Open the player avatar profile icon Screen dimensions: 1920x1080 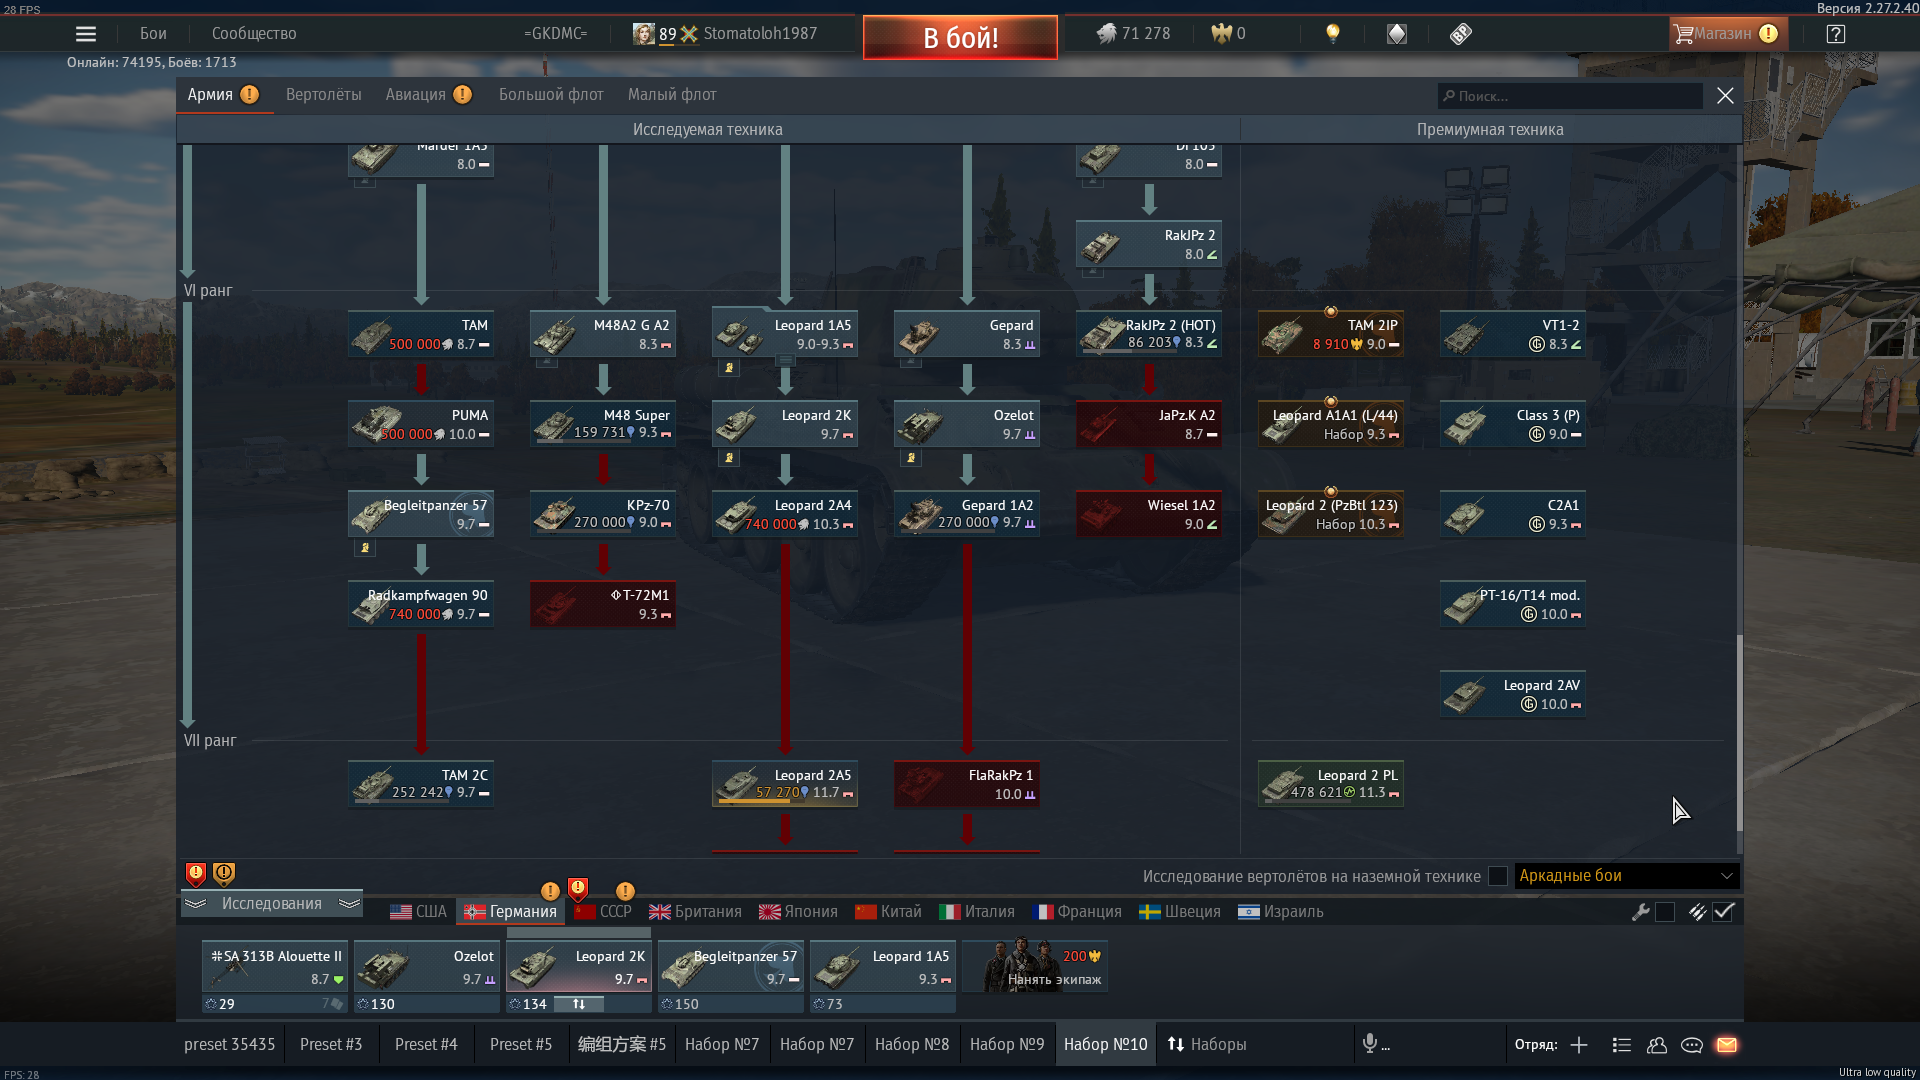(643, 34)
